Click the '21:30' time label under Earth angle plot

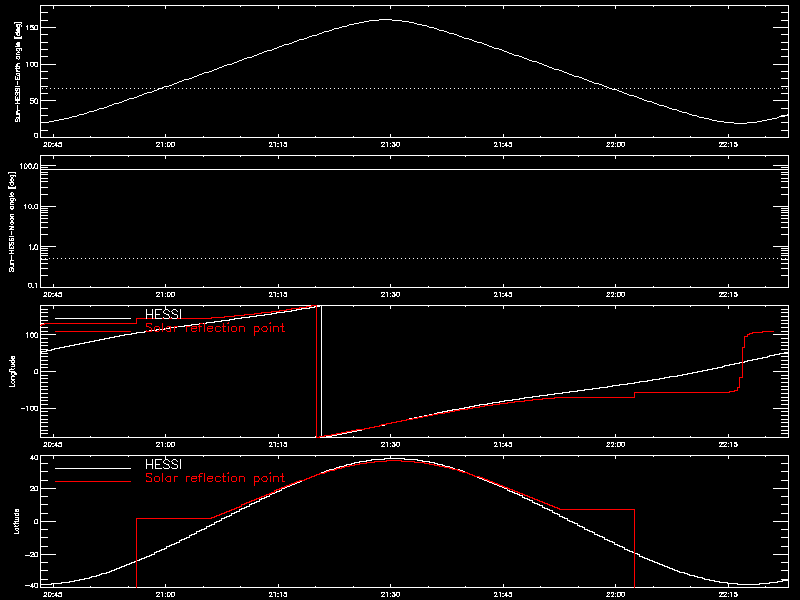390,144
